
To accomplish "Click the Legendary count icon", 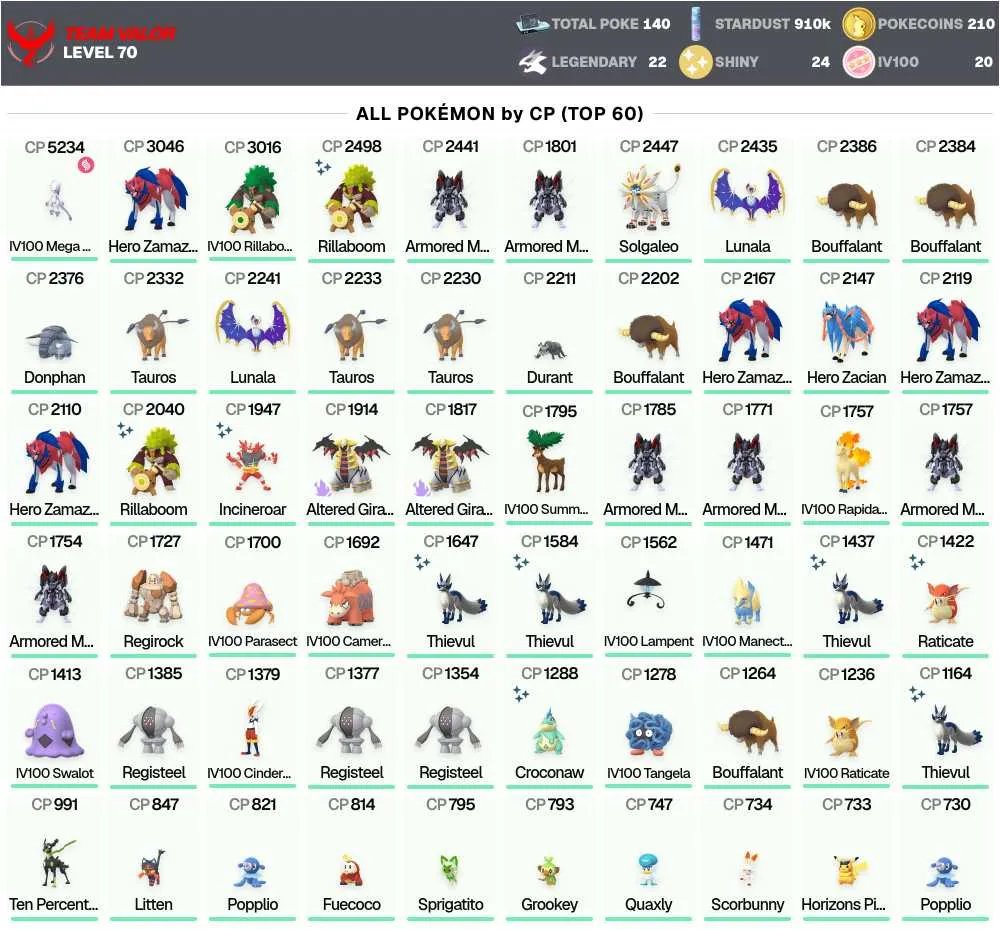I will coord(532,62).
